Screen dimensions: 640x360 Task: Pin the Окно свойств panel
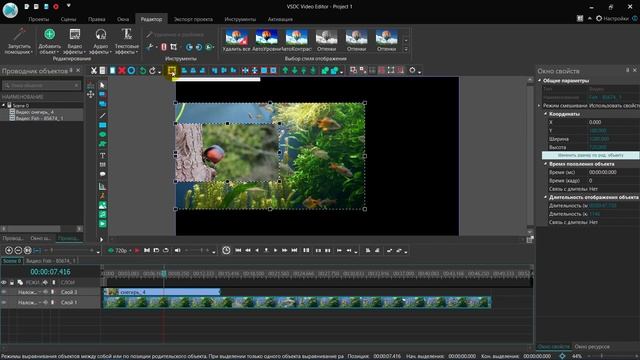[627, 70]
